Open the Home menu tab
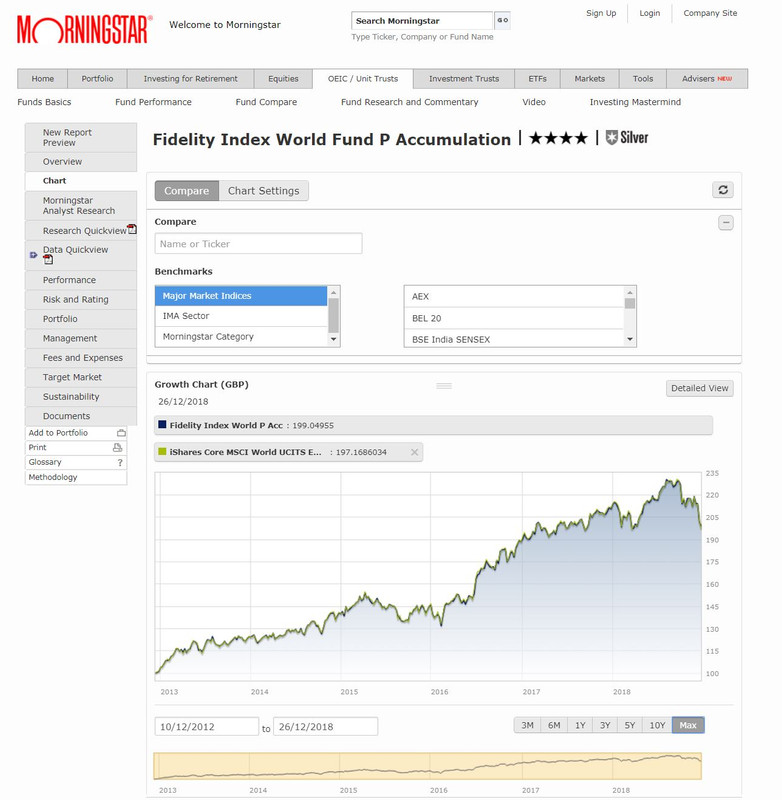The height and width of the screenshot is (800, 782). point(43,79)
